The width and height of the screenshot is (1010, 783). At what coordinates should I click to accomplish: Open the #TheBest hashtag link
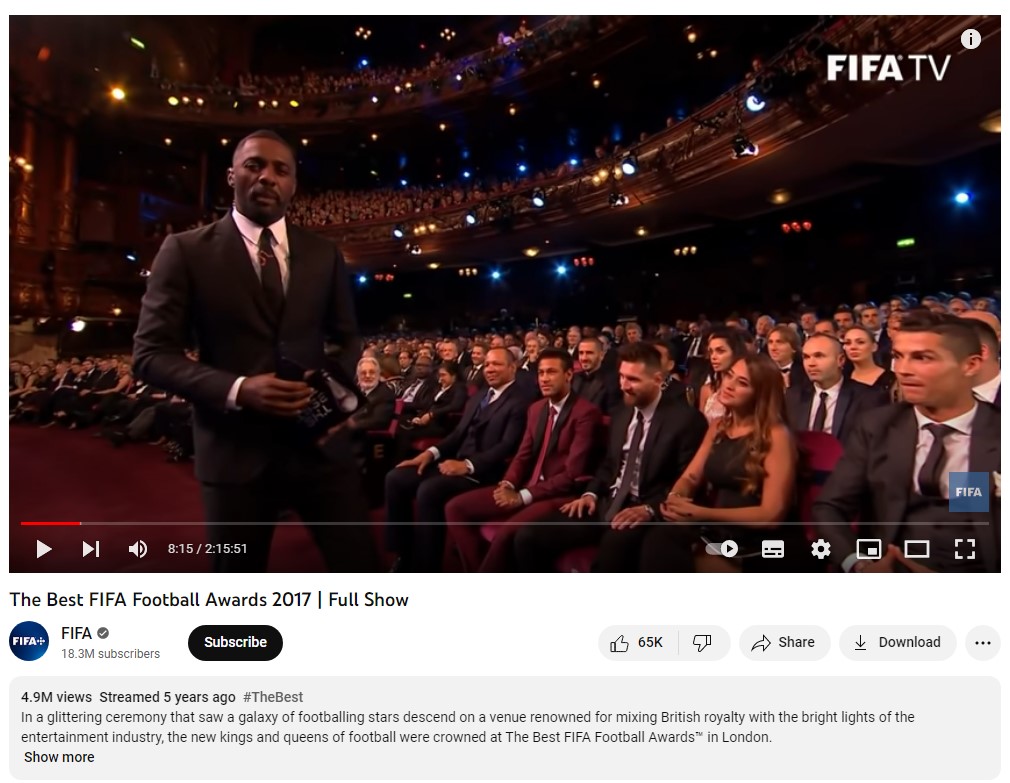(273, 697)
